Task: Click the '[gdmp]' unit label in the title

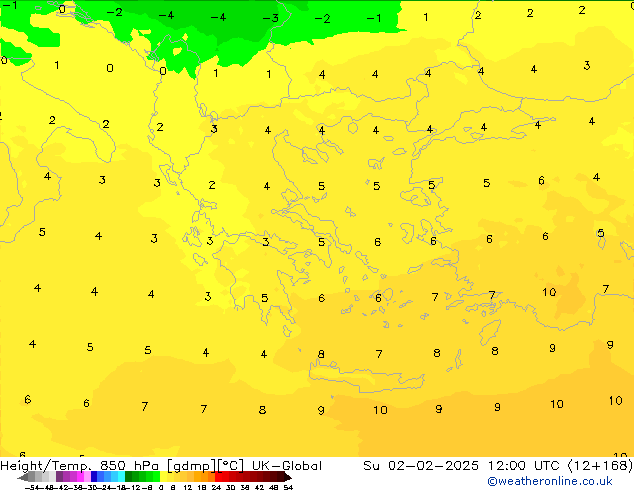Action: (191, 466)
